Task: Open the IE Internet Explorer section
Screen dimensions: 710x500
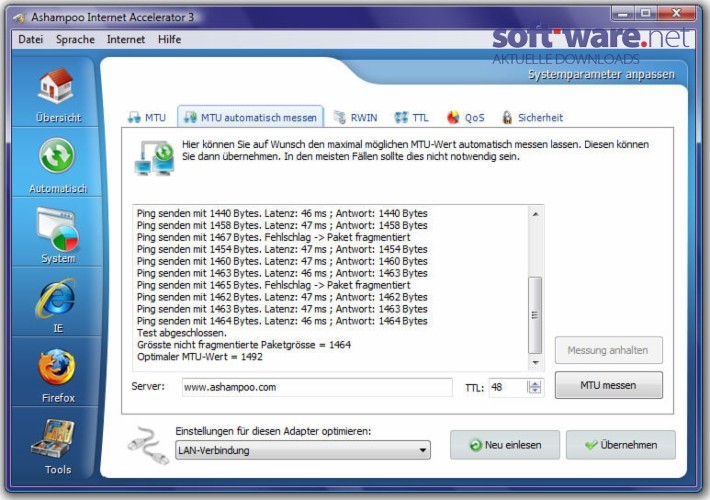Action: [57, 298]
